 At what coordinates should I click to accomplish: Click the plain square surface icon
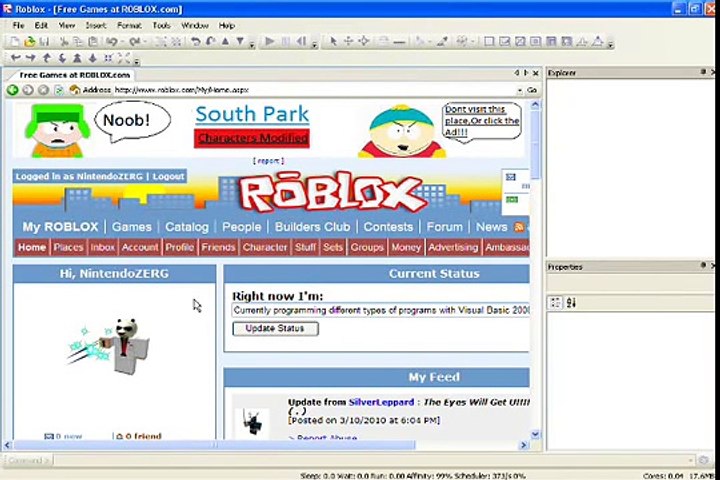point(489,42)
